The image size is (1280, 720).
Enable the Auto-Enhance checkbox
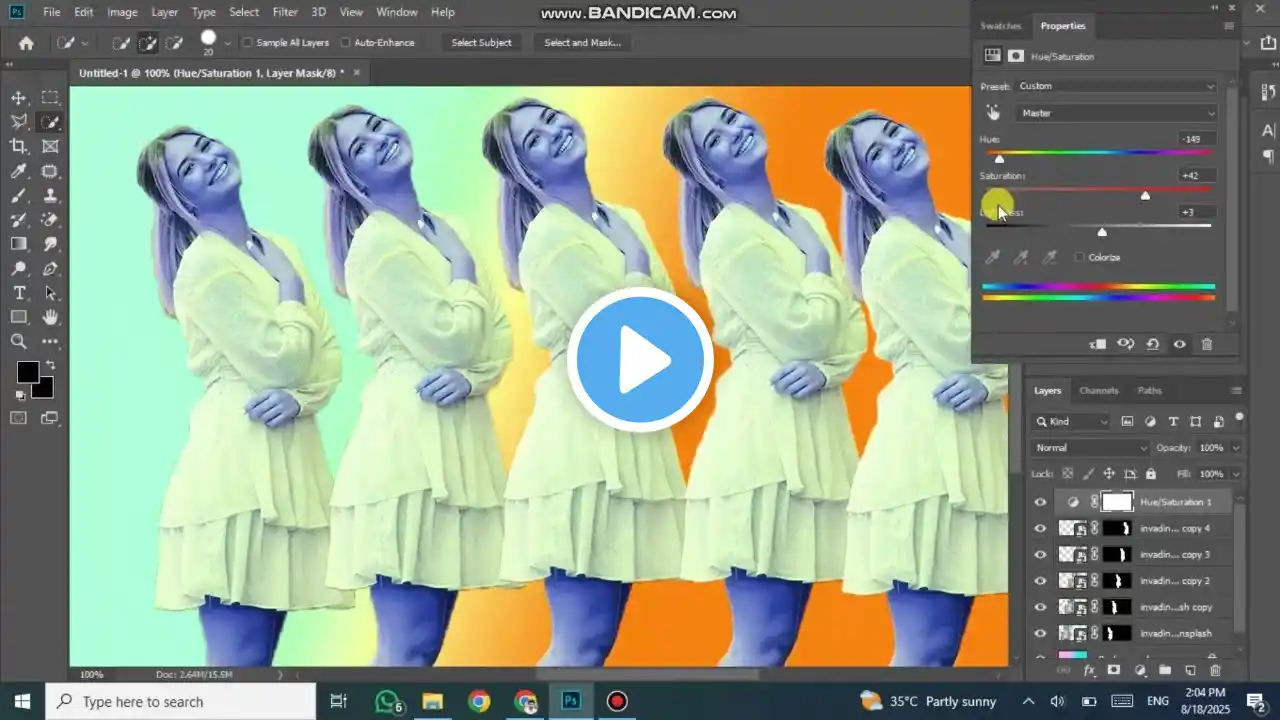(x=348, y=42)
